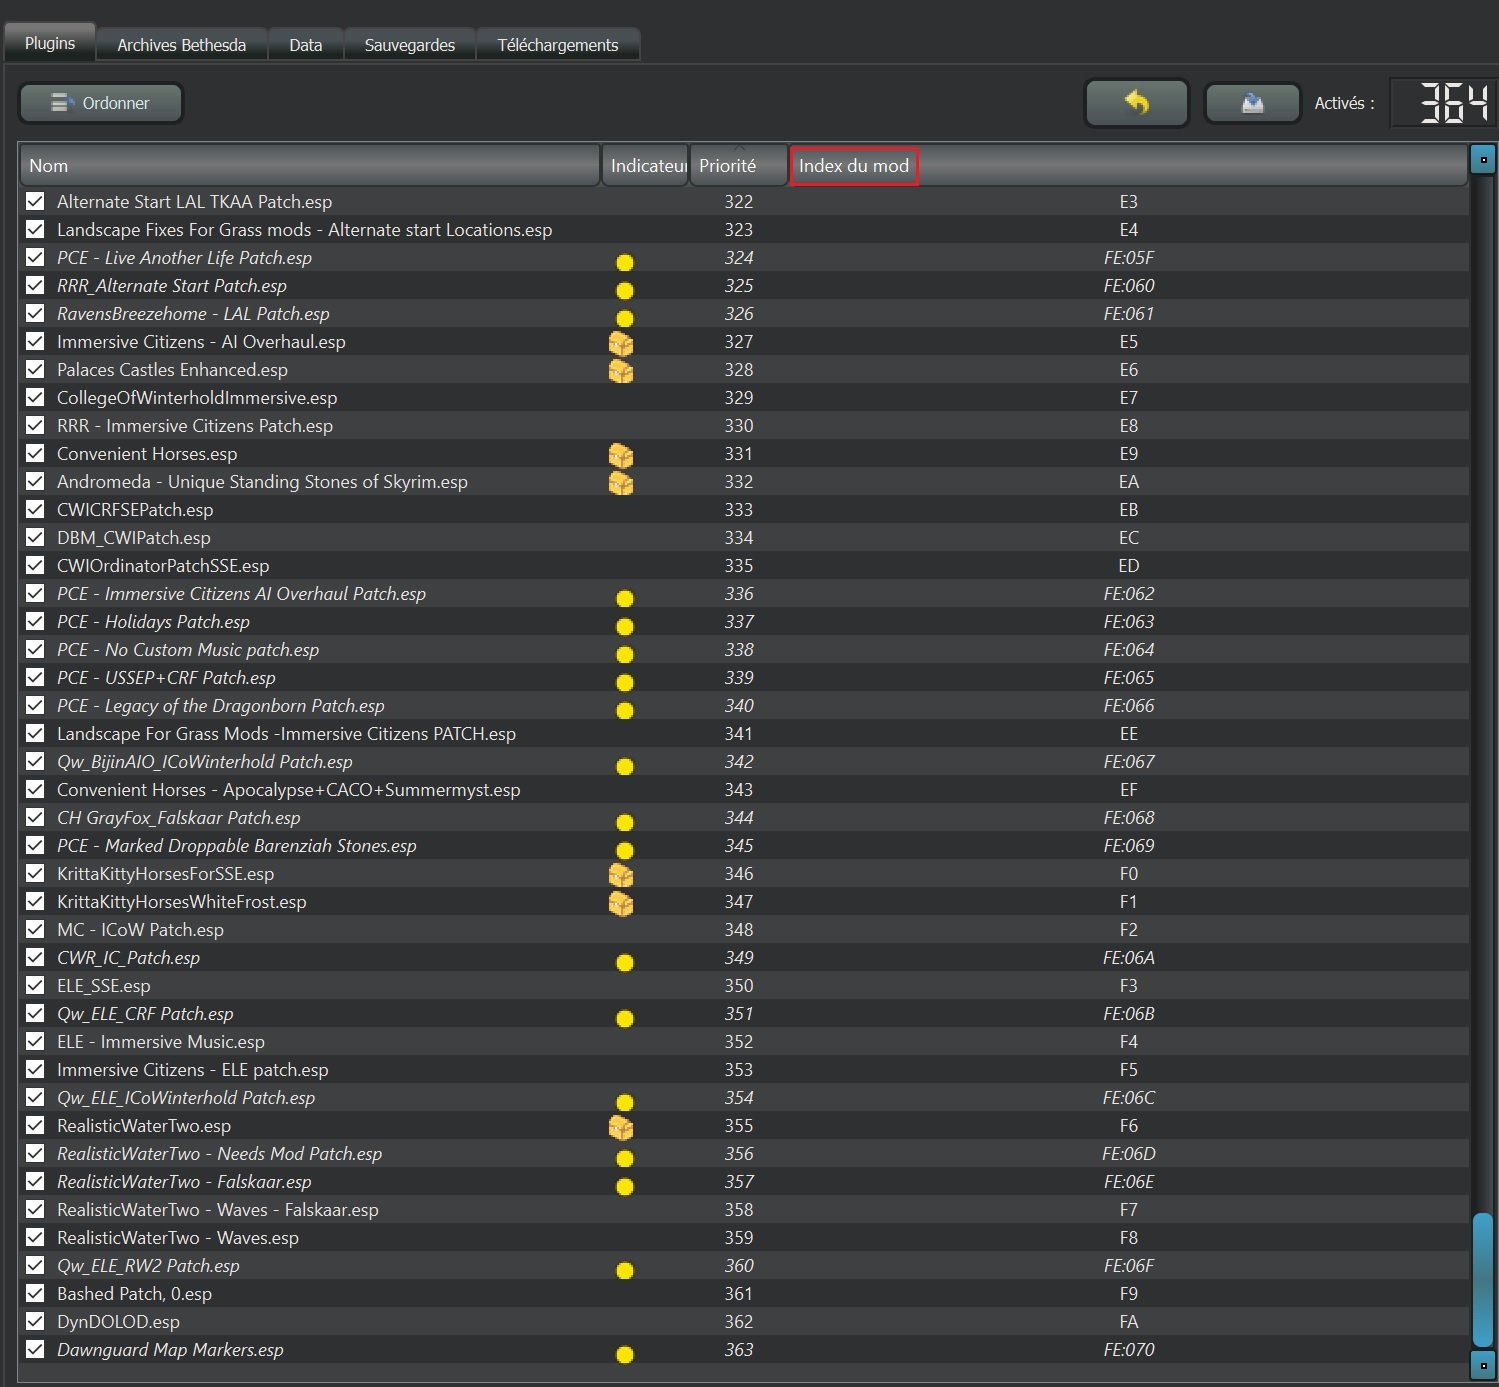Select the Landscape Fixes For Grass mods - Alternate start Locations.esp row
Image resolution: width=1499 pixels, height=1387 pixels.
pos(744,229)
